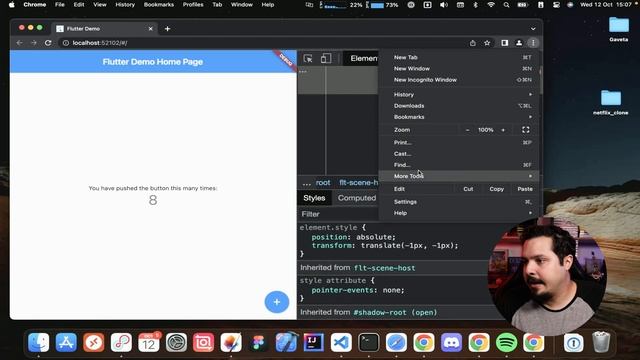Select the Flutter Demo browser tab
This screenshot has width=640, height=360.
point(104,29)
